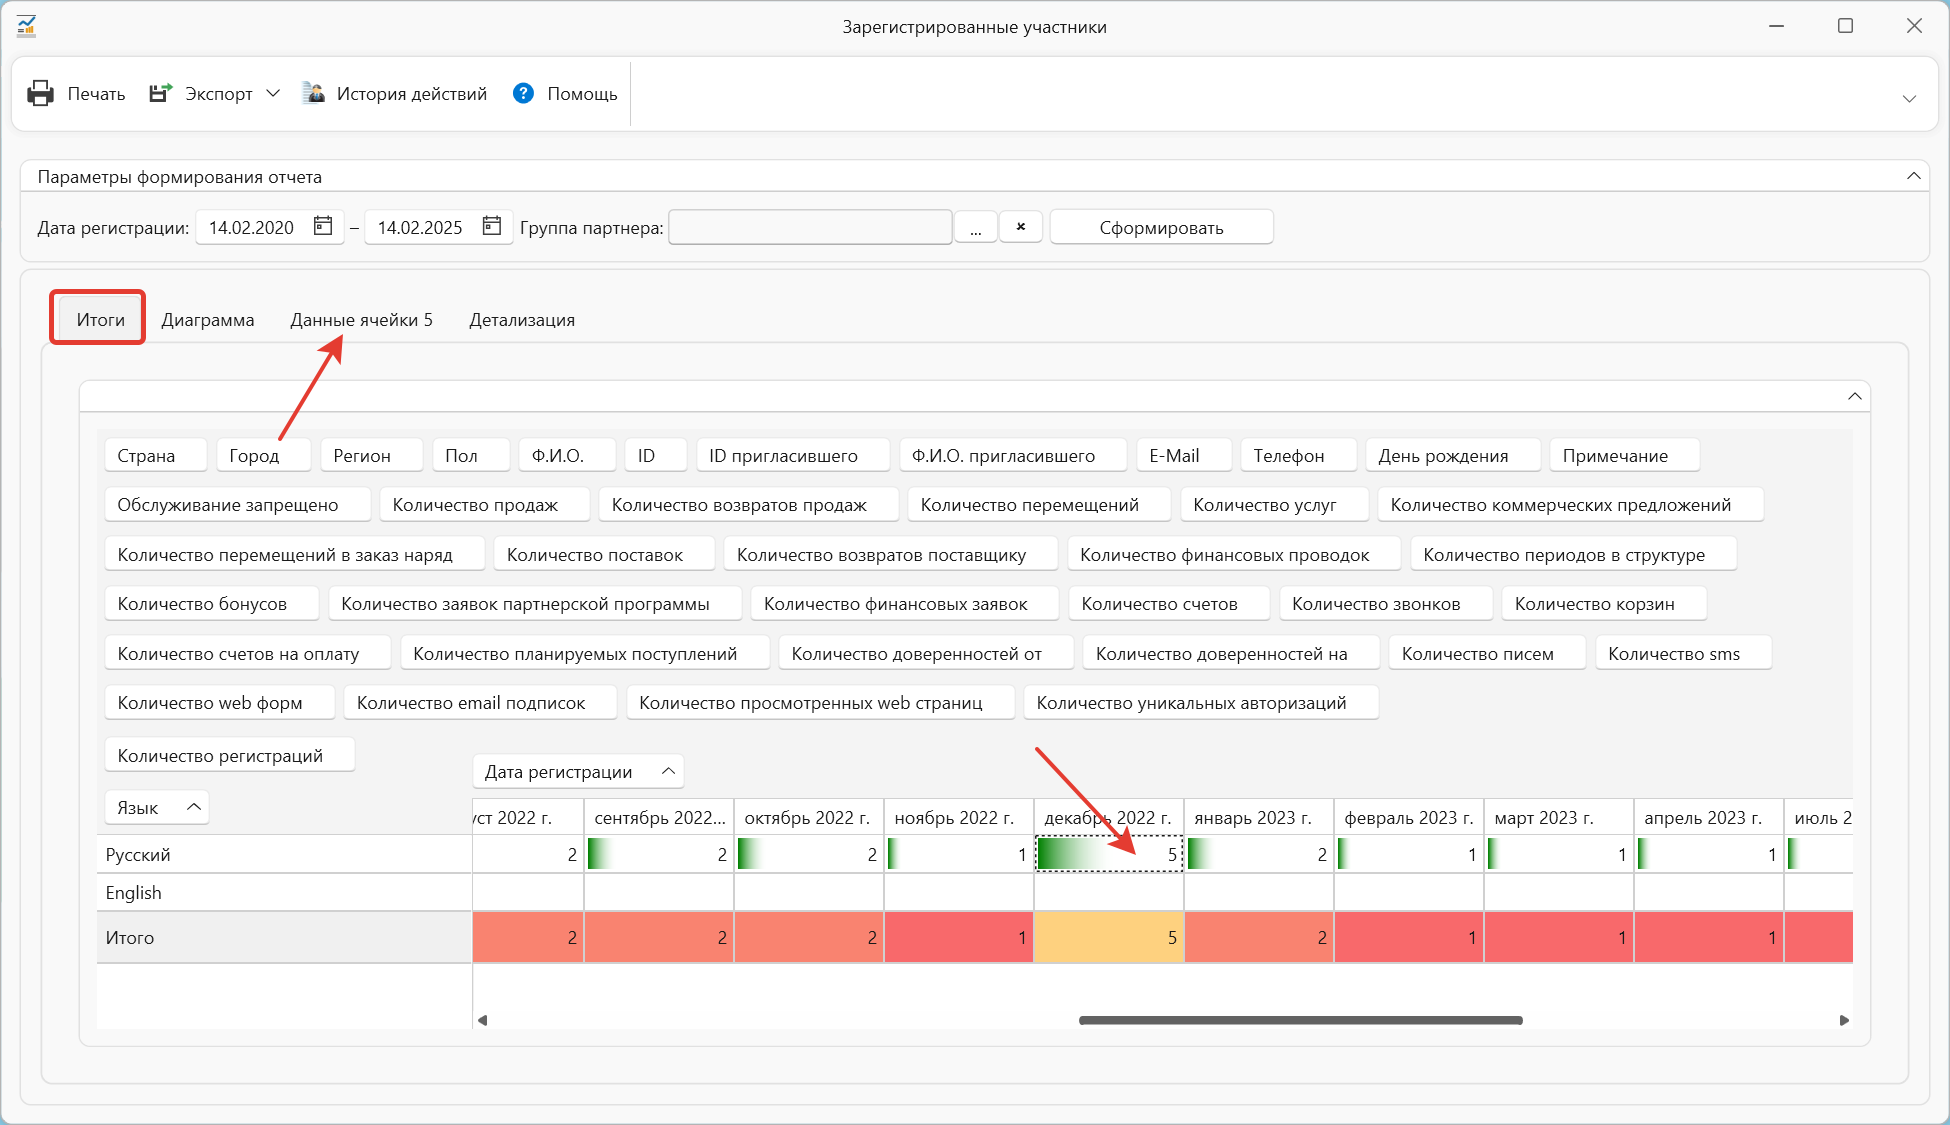This screenshot has width=1950, height=1125.
Task: Select Количество бонусов field
Action: click(211, 603)
